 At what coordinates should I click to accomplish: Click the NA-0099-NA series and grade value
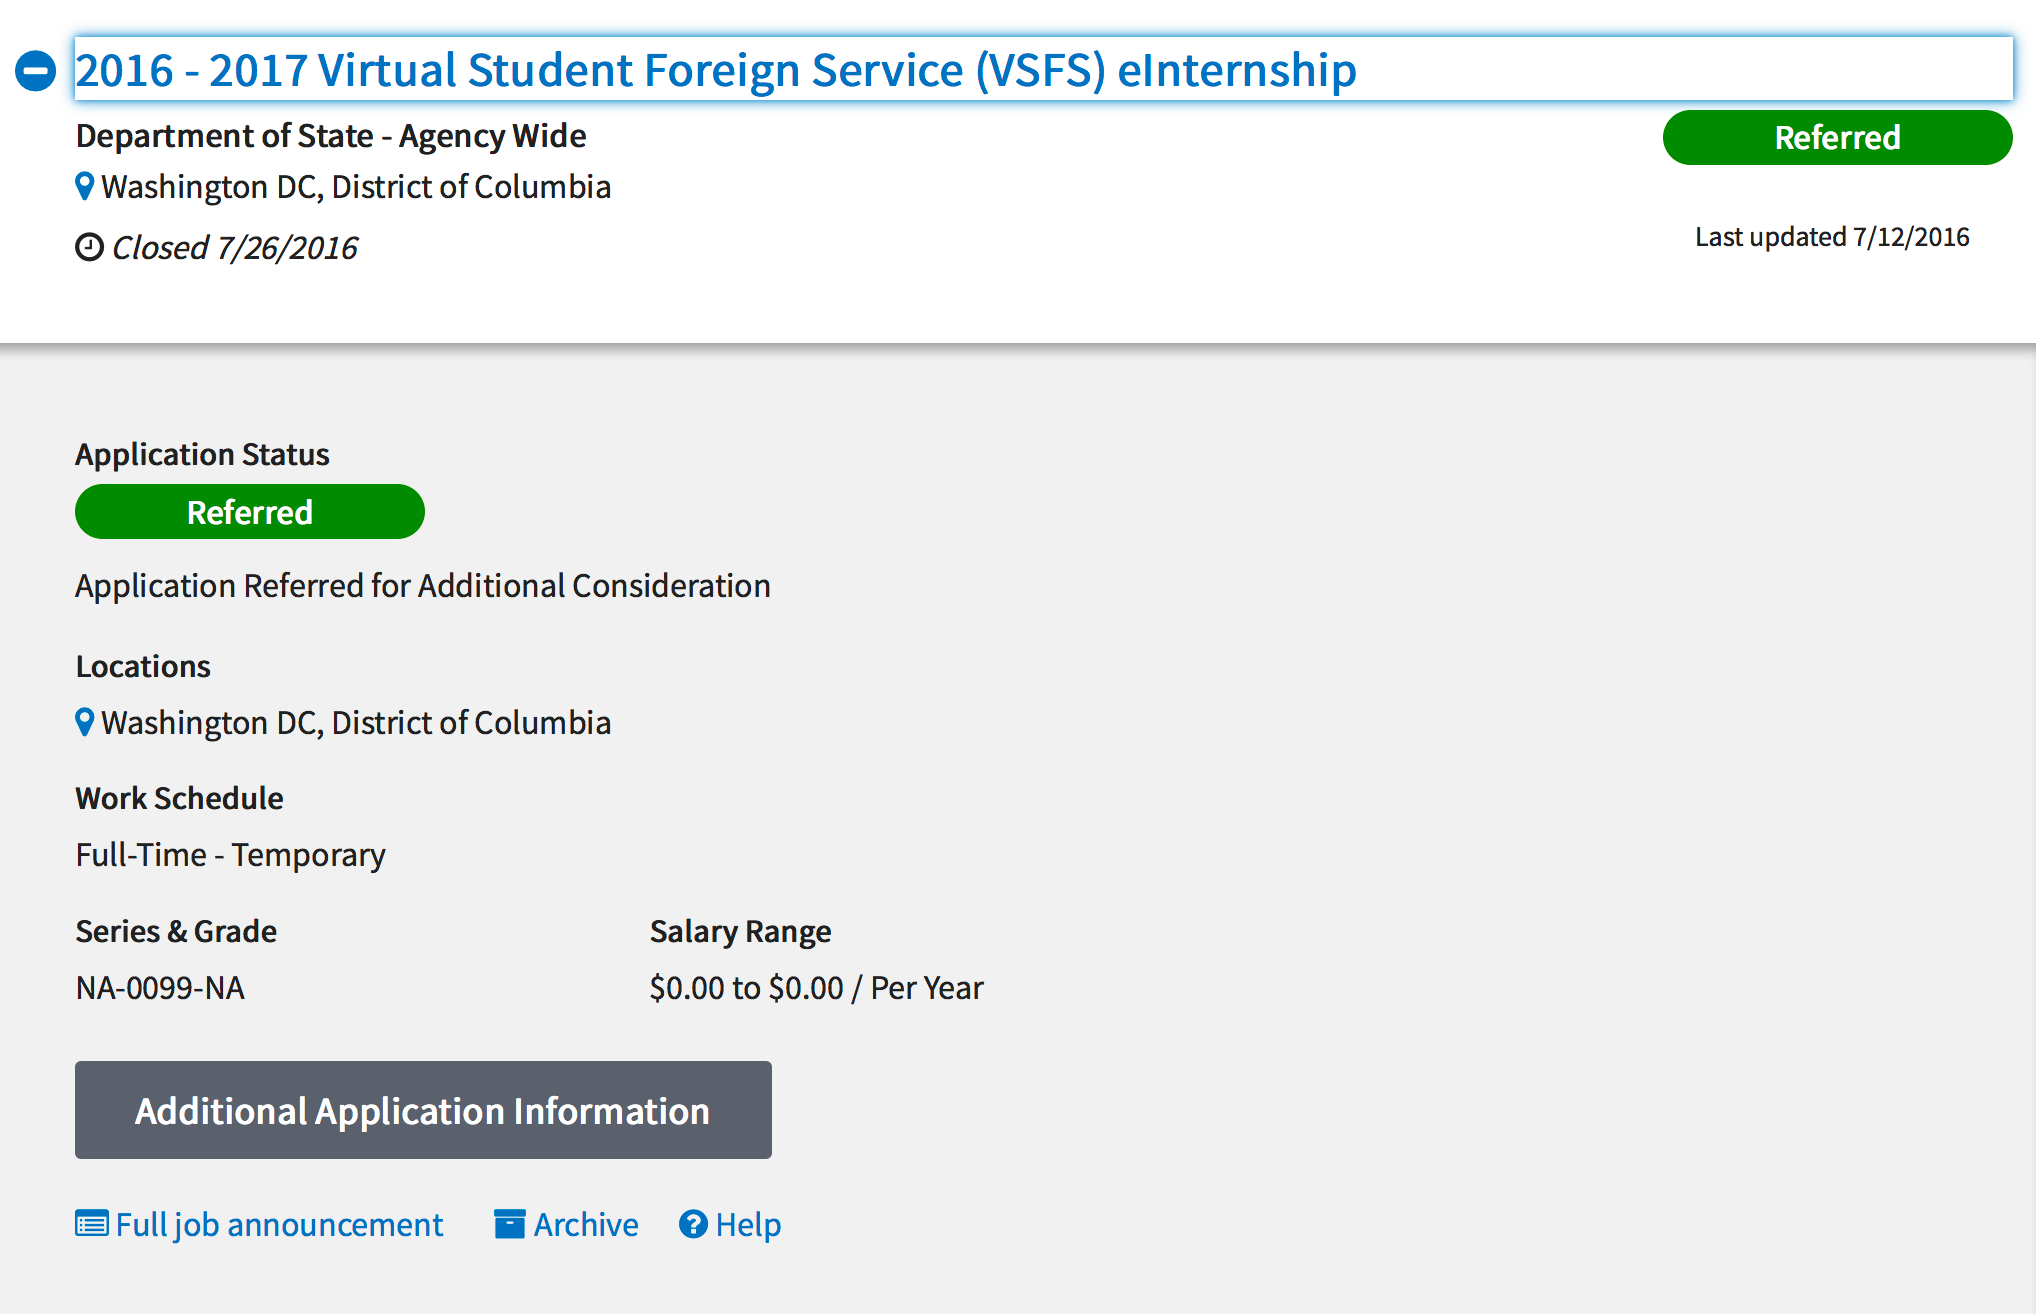click(x=160, y=987)
